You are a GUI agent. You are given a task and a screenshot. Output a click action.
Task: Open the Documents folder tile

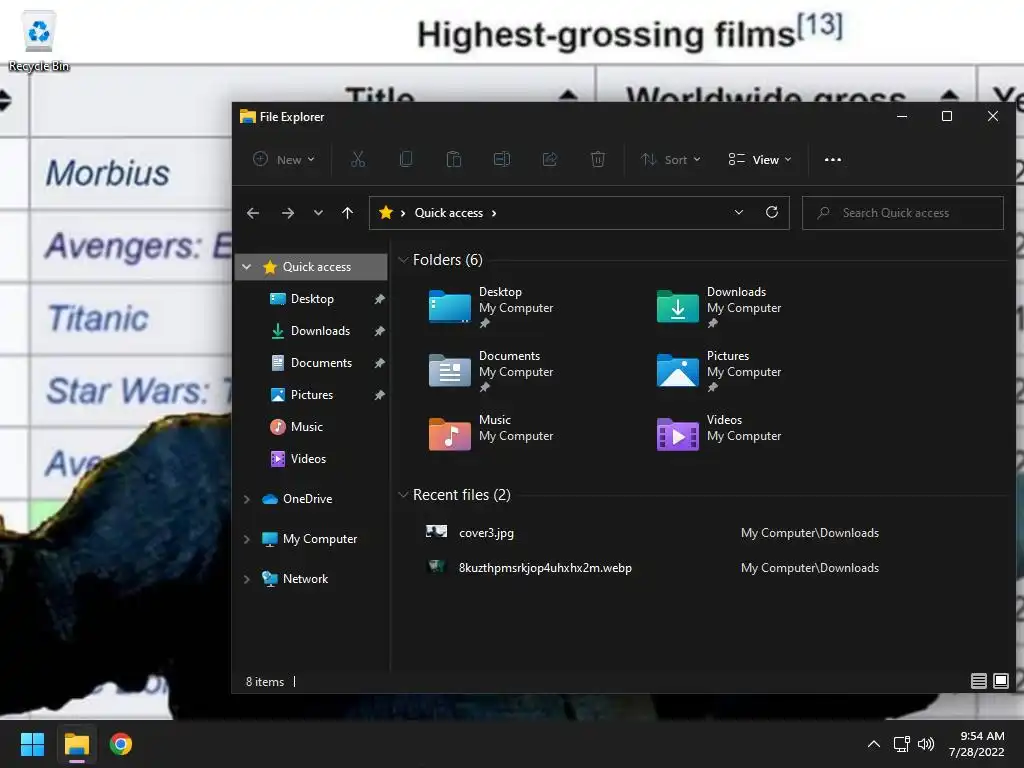point(491,371)
